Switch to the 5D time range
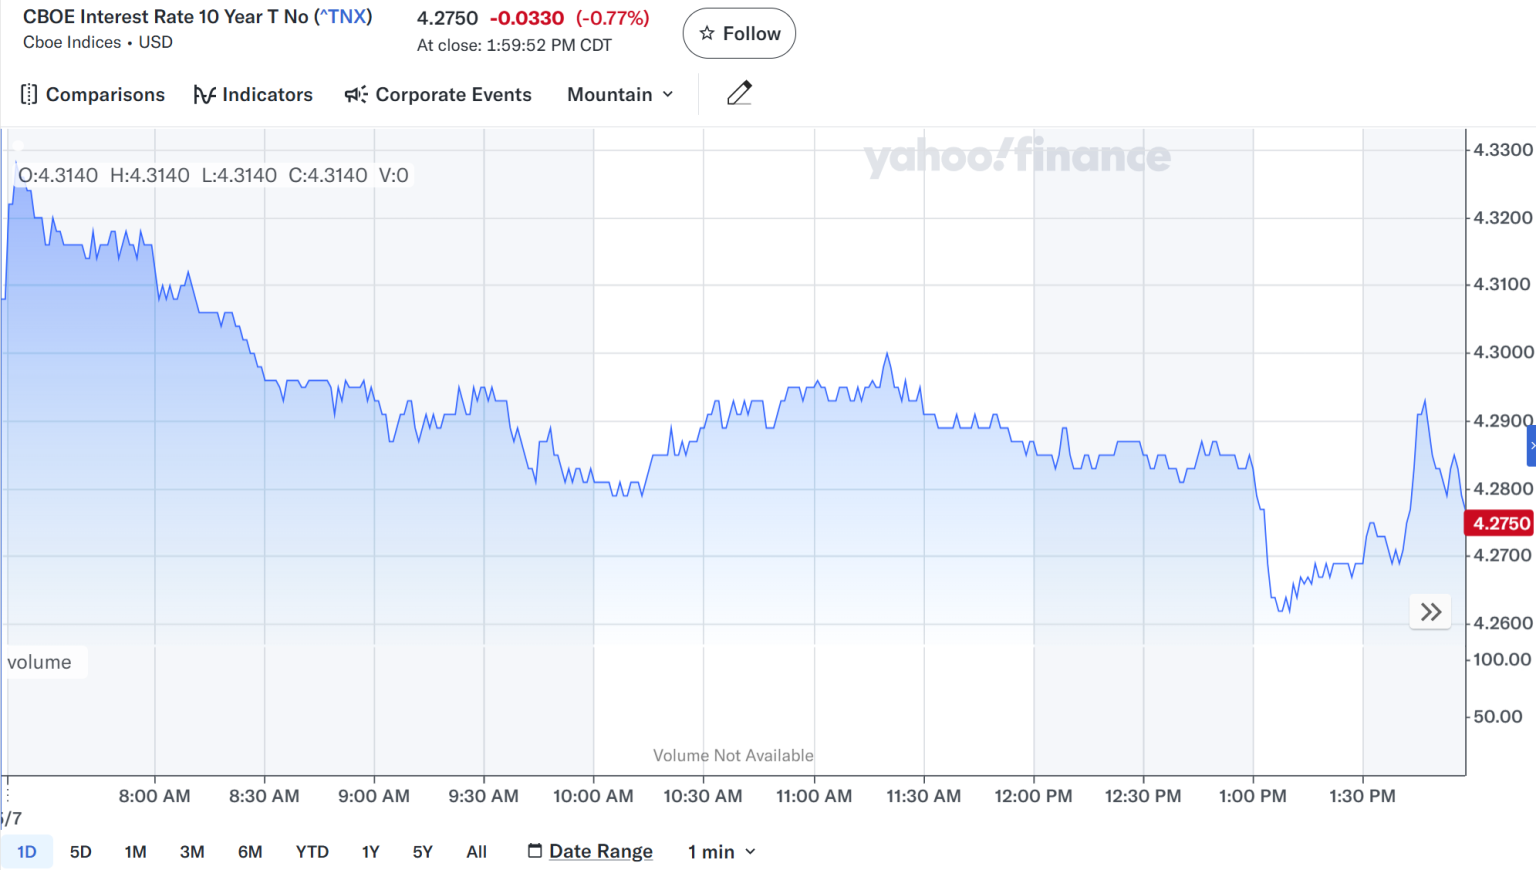This screenshot has width=1536, height=870. point(81,851)
